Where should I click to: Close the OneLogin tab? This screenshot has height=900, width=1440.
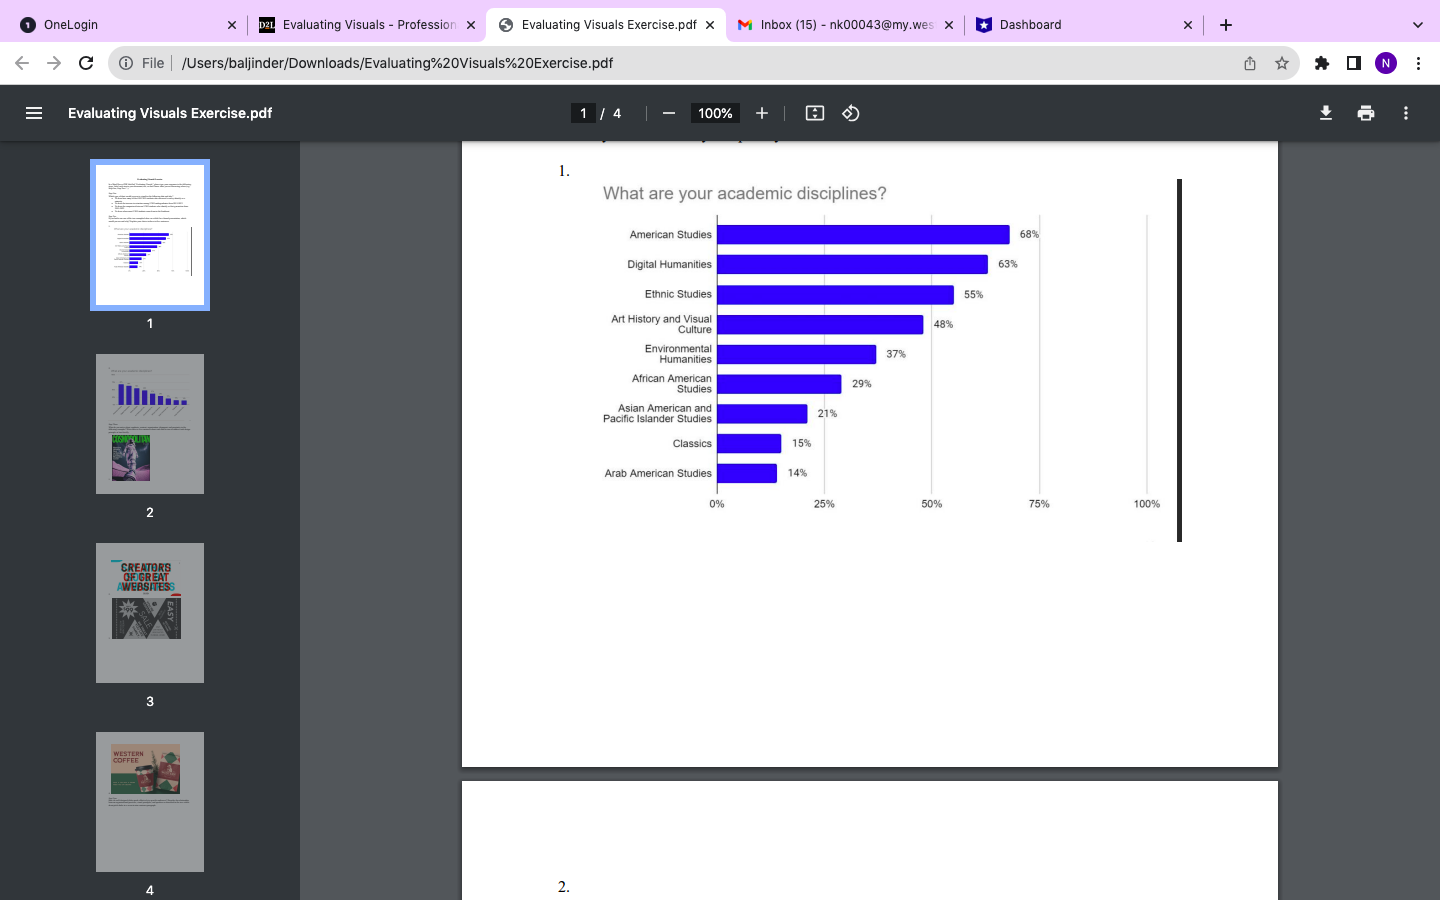tap(232, 25)
